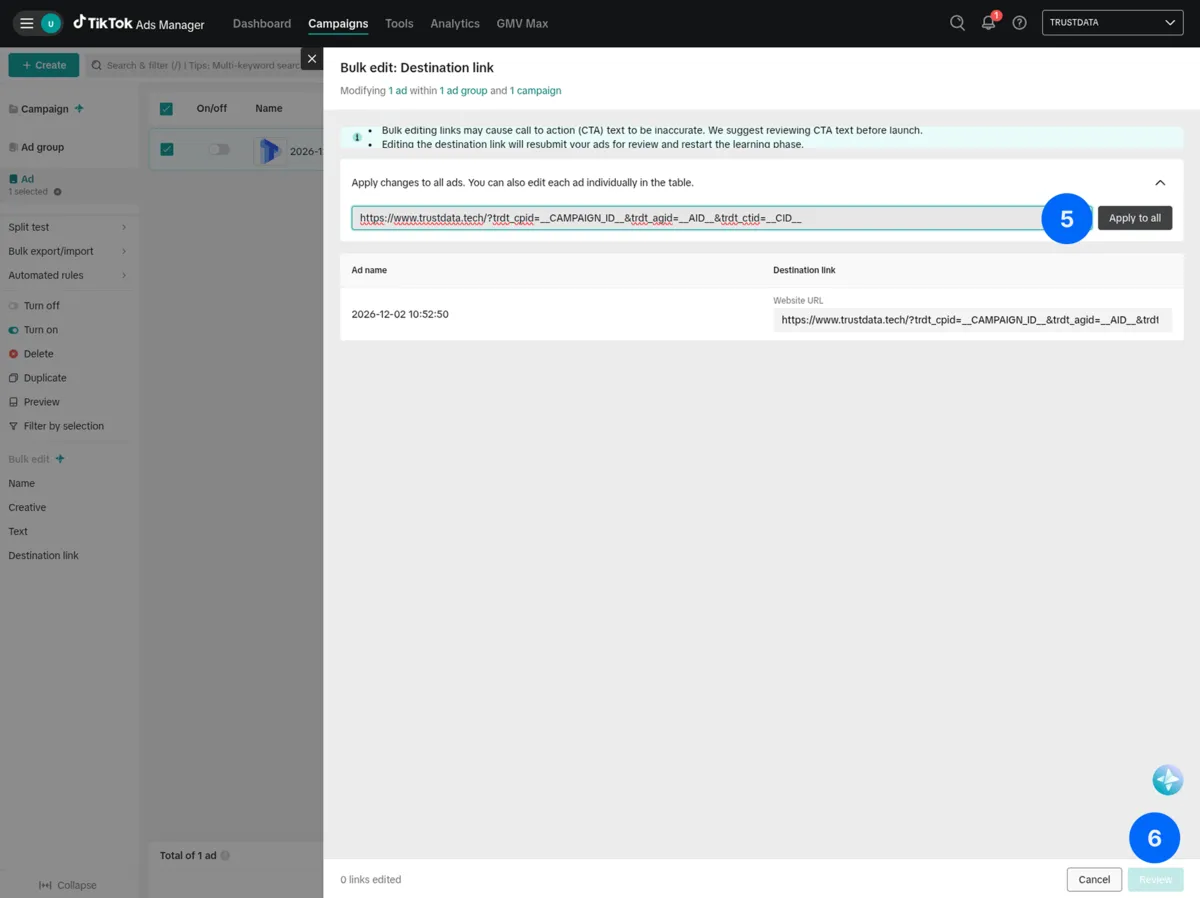Image resolution: width=1200 pixels, height=898 pixels.
Task: Open Preview for the selected ad
Action: click(16, 401)
